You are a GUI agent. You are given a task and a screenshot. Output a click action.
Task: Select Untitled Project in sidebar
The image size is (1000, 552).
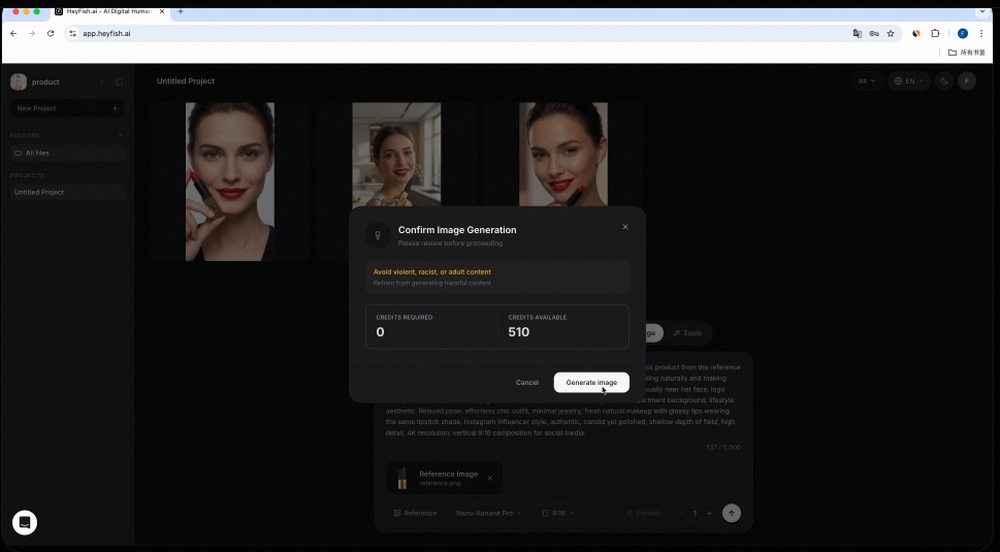[x=68, y=192]
